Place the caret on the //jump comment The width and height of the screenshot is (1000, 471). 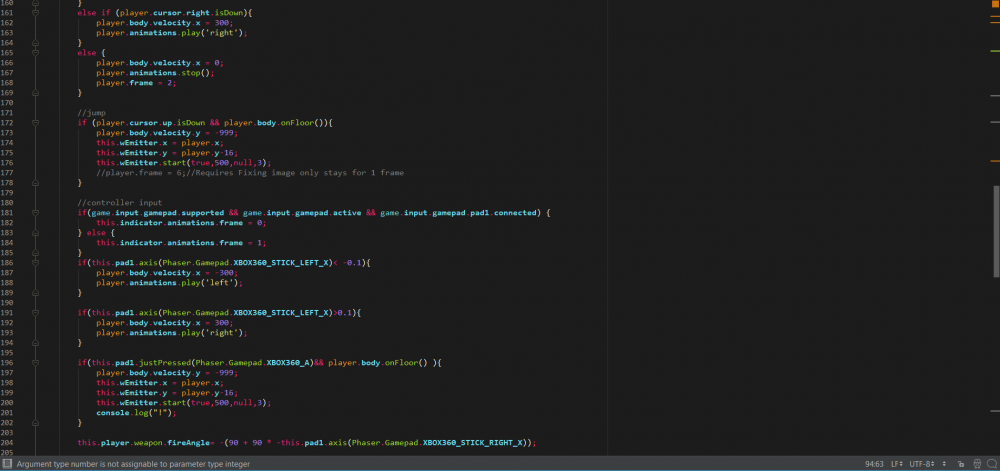pyautogui.click(x=91, y=113)
